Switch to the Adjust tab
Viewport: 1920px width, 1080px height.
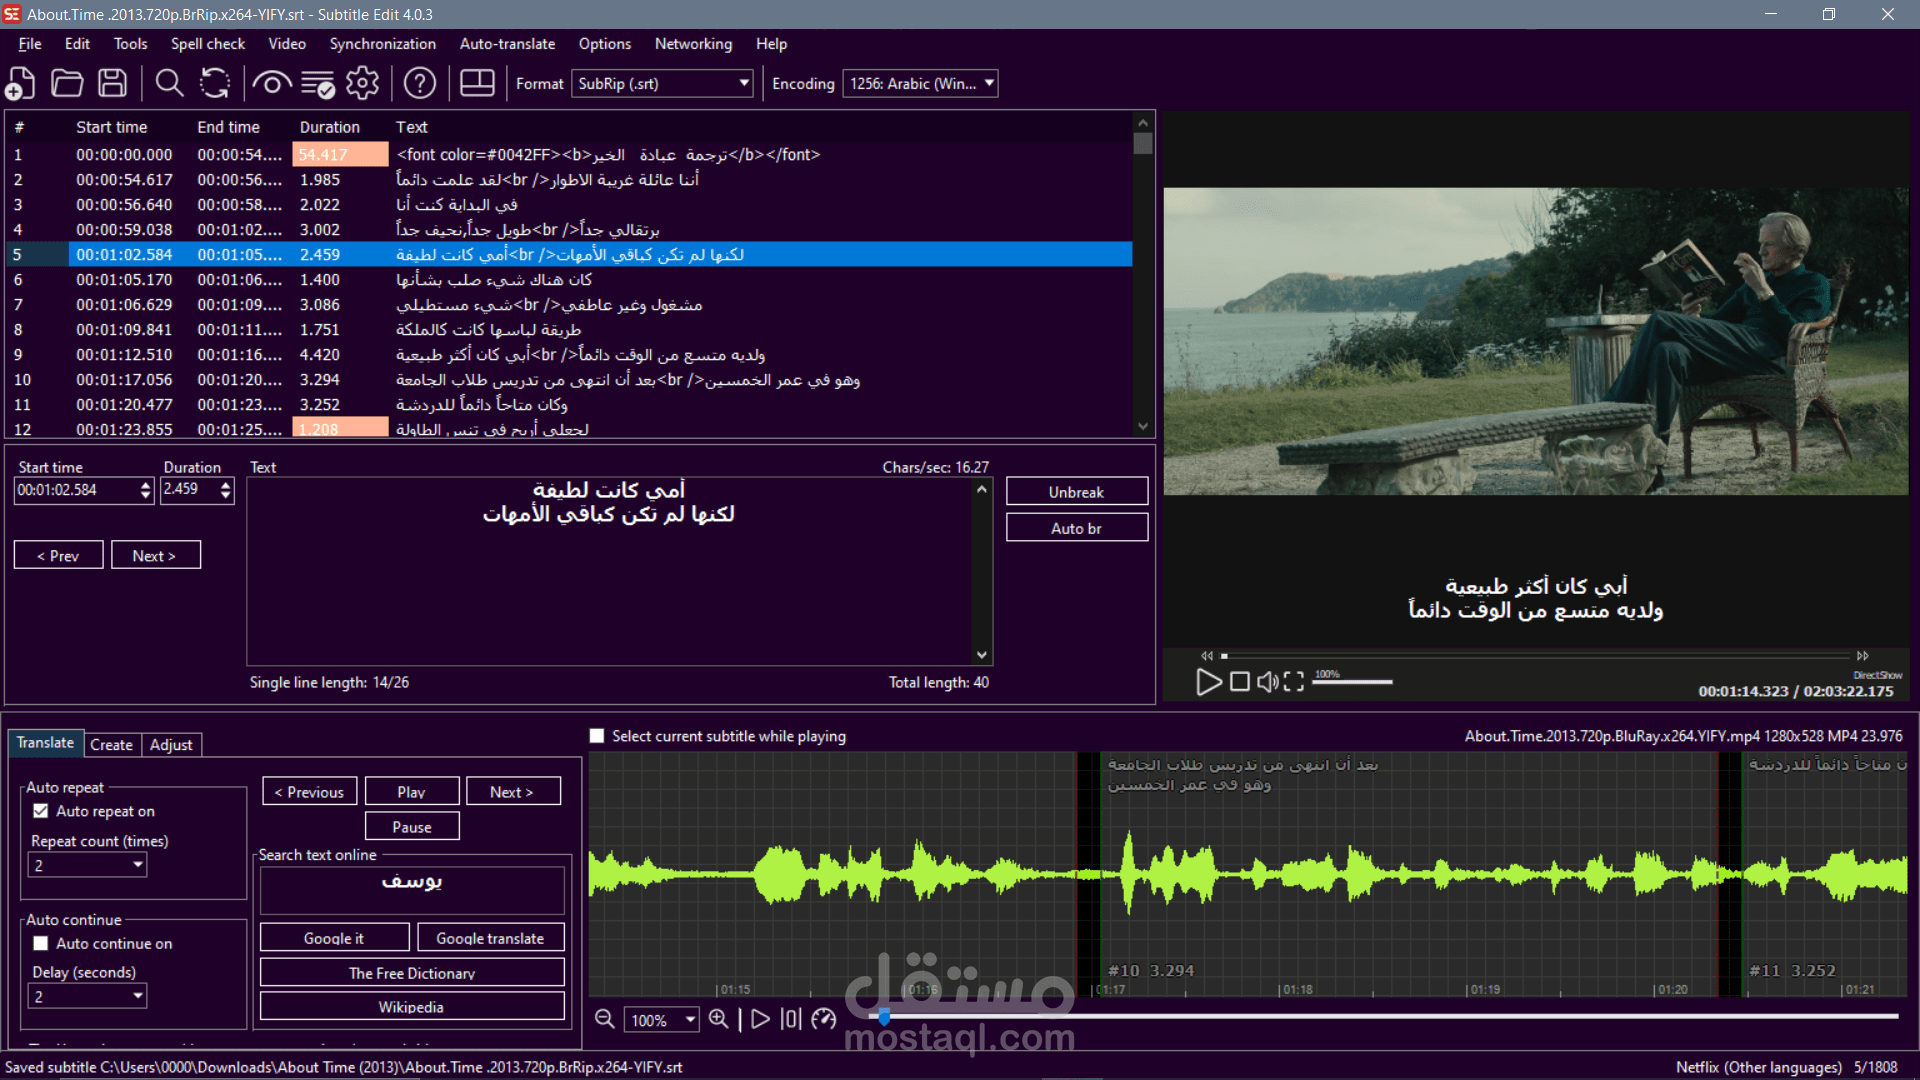coord(171,744)
